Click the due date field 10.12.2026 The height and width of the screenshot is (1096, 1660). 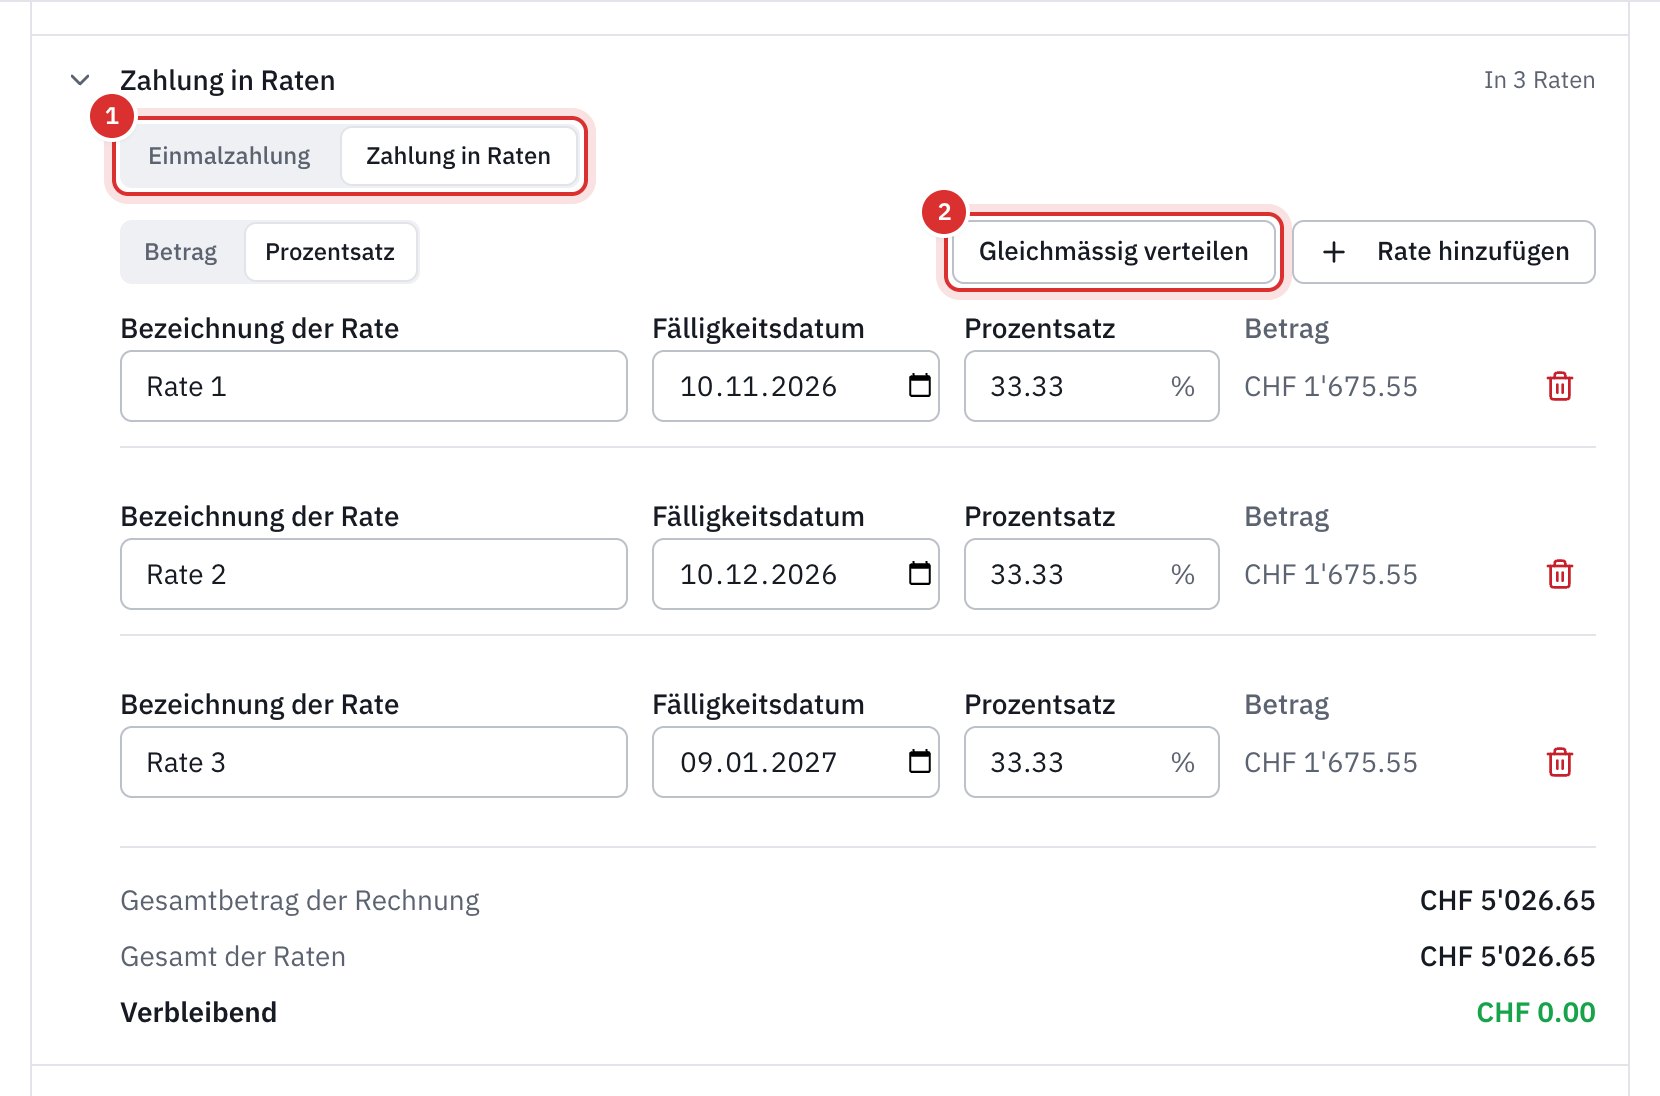795,574
